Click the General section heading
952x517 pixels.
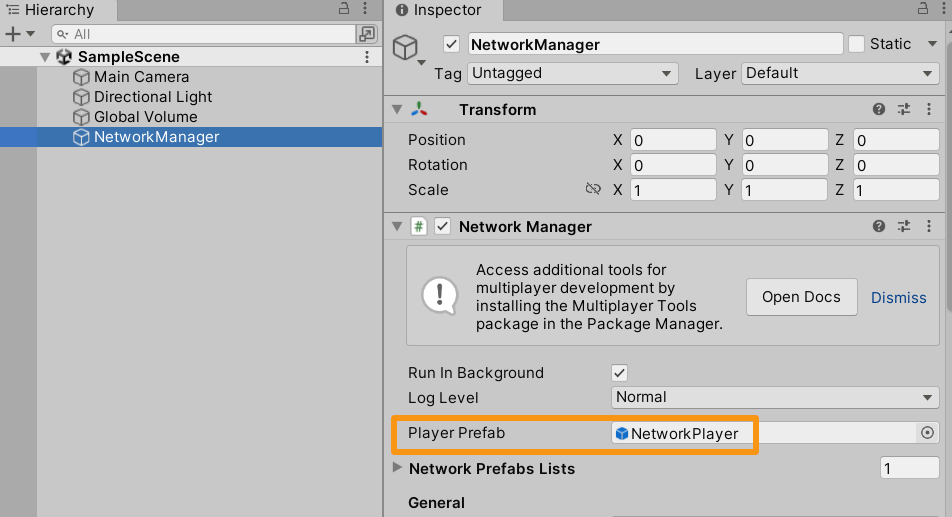[x=436, y=503]
